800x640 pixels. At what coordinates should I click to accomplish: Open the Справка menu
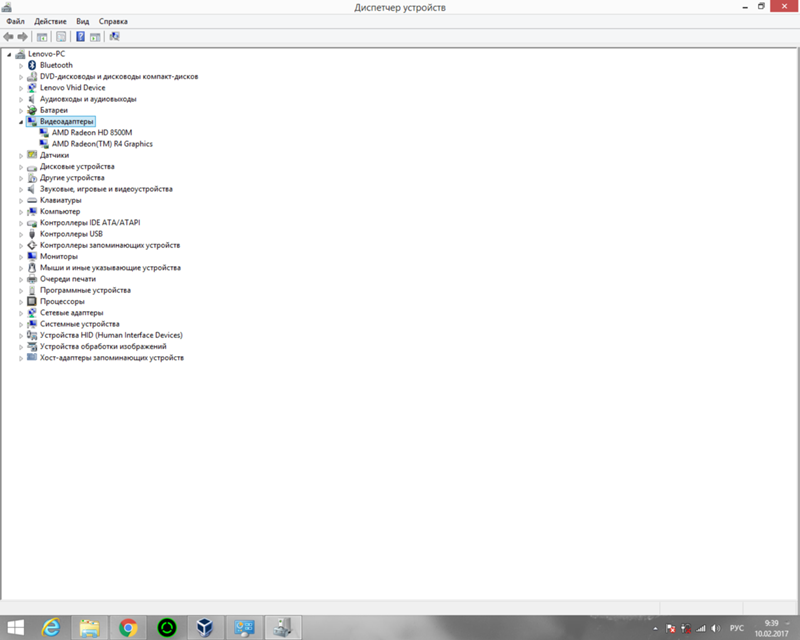114,20
